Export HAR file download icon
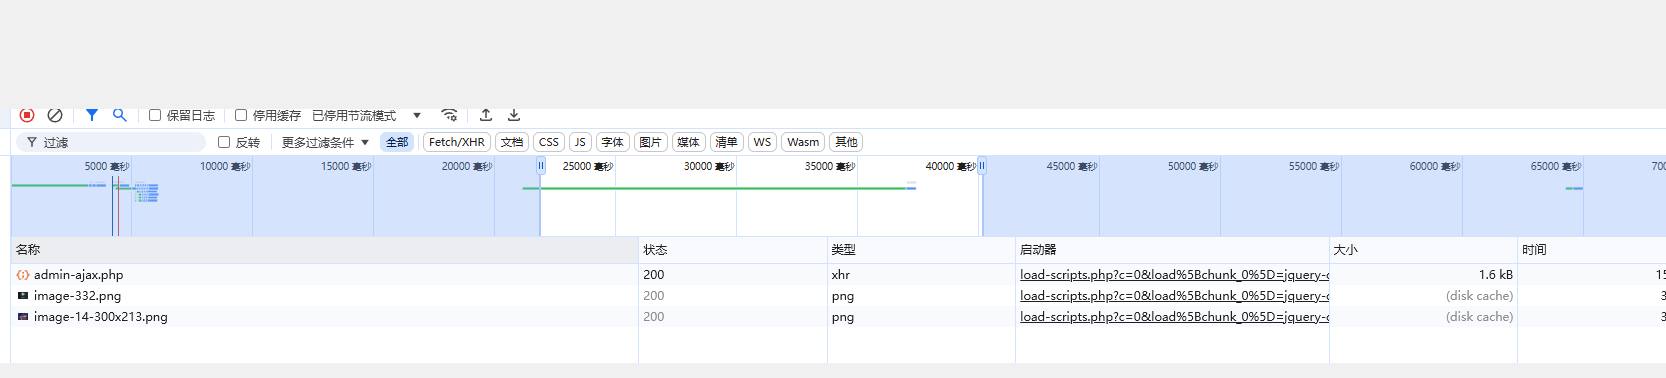The width and height of the screenshot is (1666, 378). tap(514, 115)
